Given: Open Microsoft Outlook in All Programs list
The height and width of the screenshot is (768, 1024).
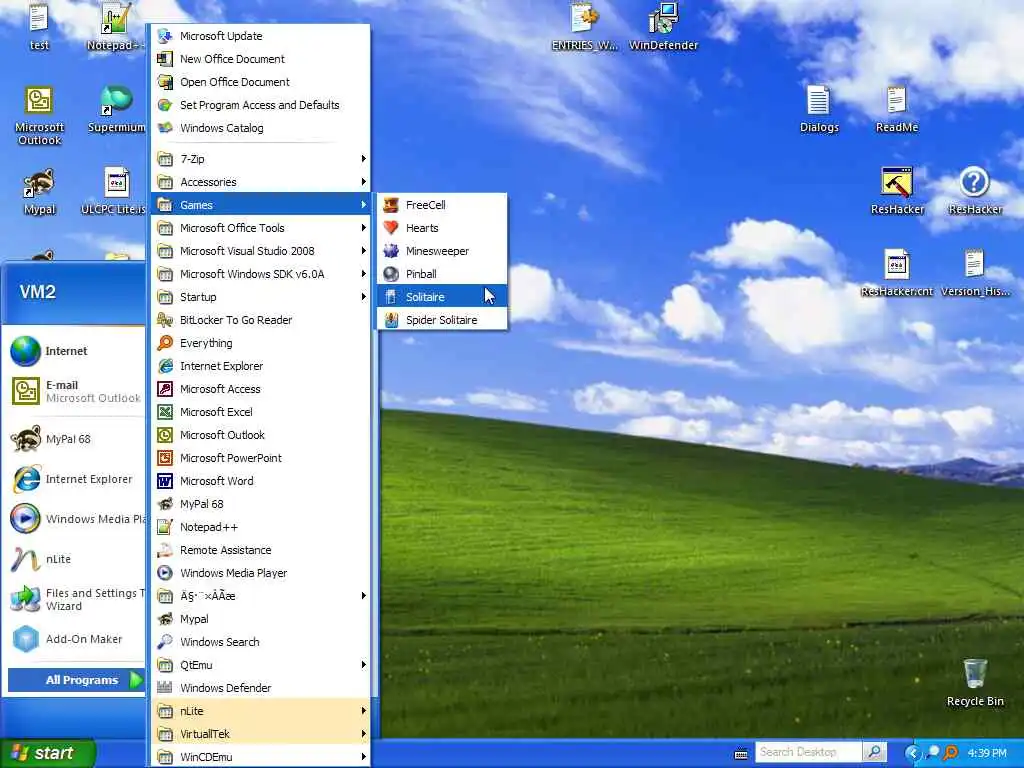Looking at the screenshot, I should coord(261,435).
